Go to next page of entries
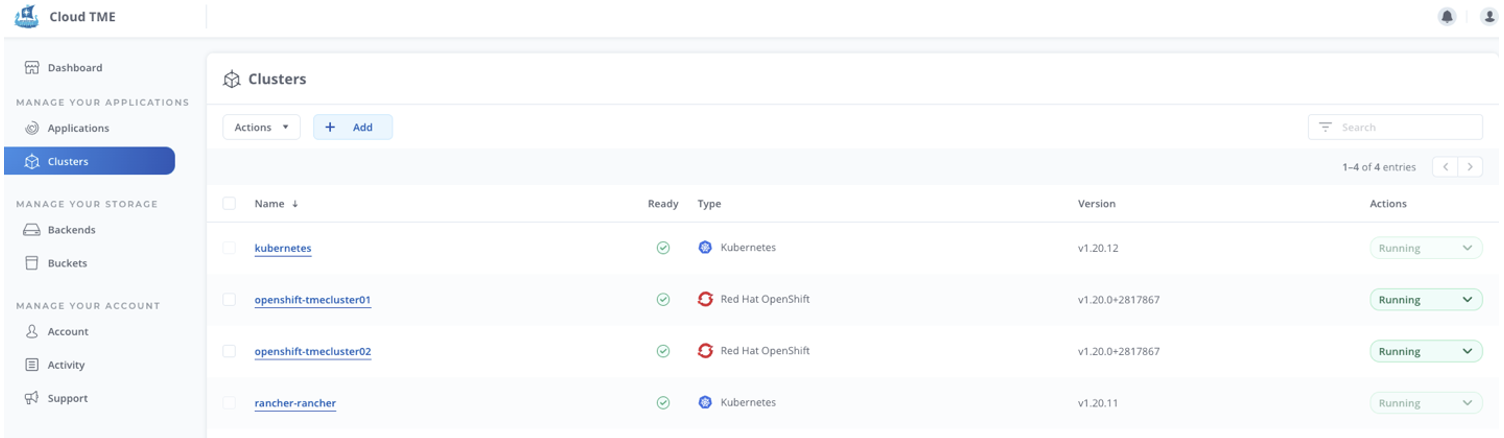 click(x=1470, y=167)
